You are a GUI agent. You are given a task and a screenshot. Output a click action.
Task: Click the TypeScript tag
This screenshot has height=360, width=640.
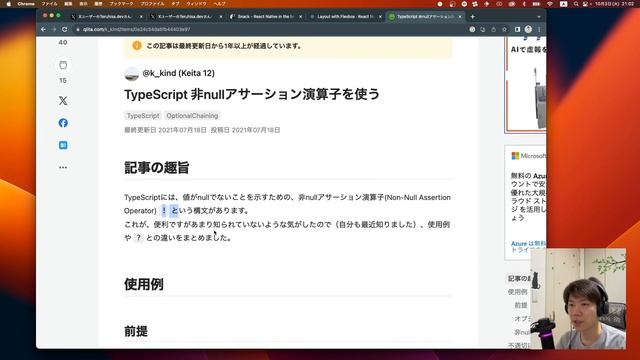tap(143, 116)
